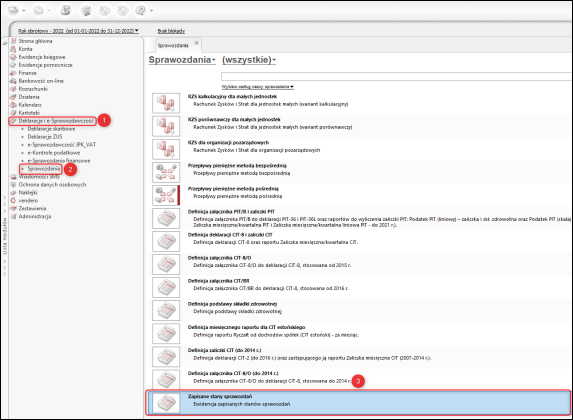The width and height of the screenshot is (573, 420).
Task: Click the Brak blokady link
Action: point(171,31)
